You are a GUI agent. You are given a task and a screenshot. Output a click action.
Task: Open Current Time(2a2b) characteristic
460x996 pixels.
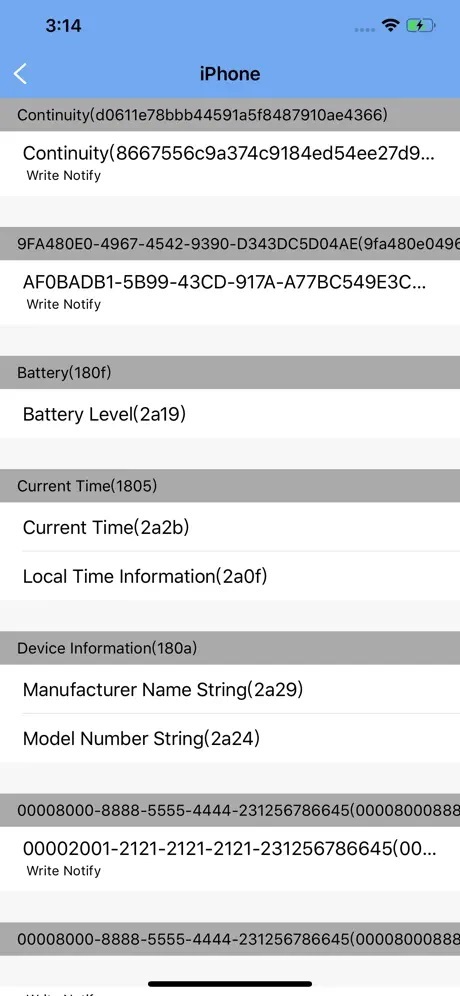pos(230,527)
